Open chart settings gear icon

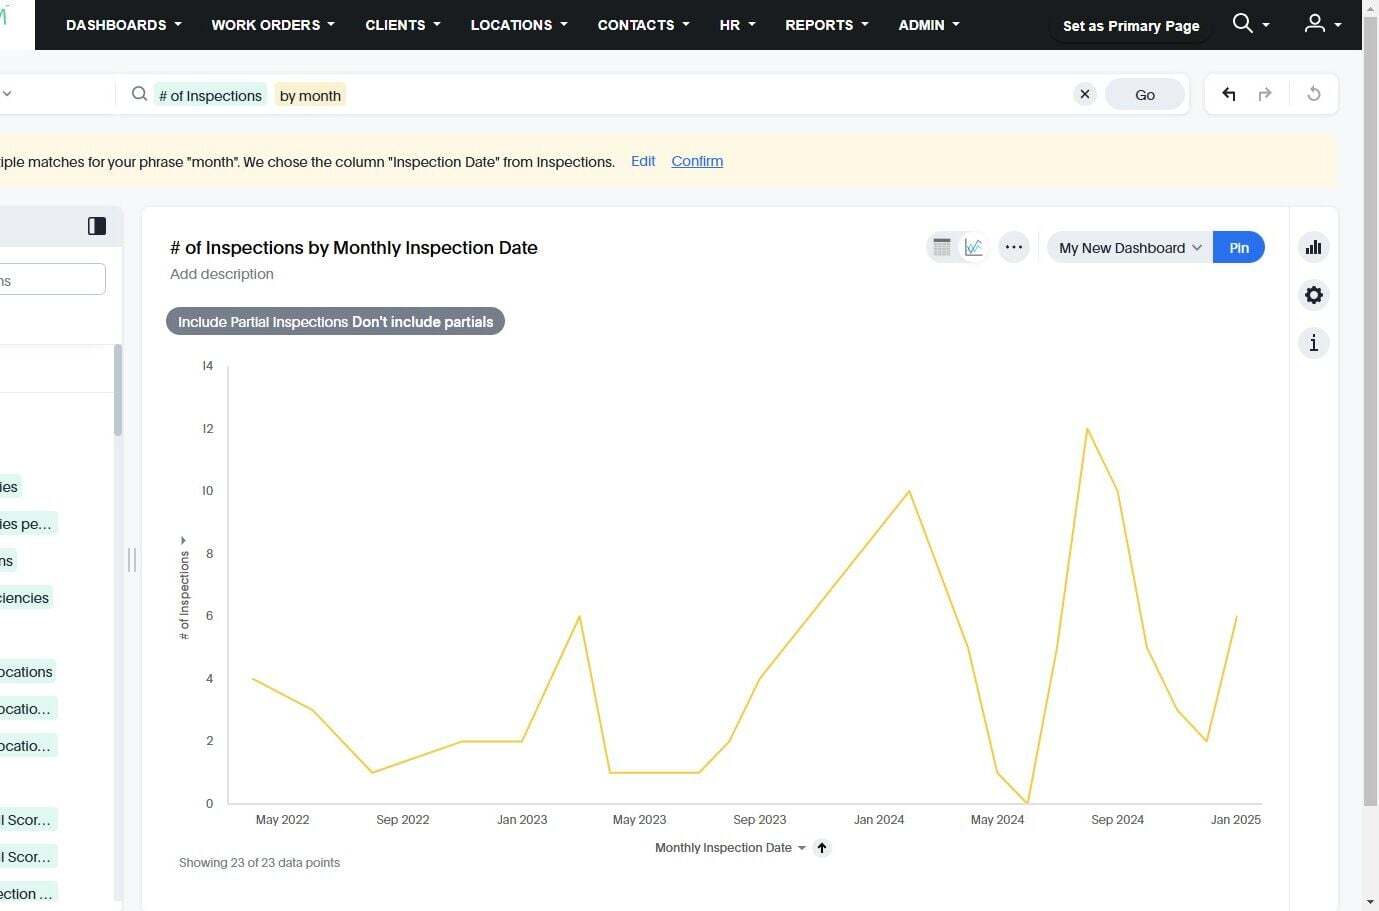[x=1314, y=295]
